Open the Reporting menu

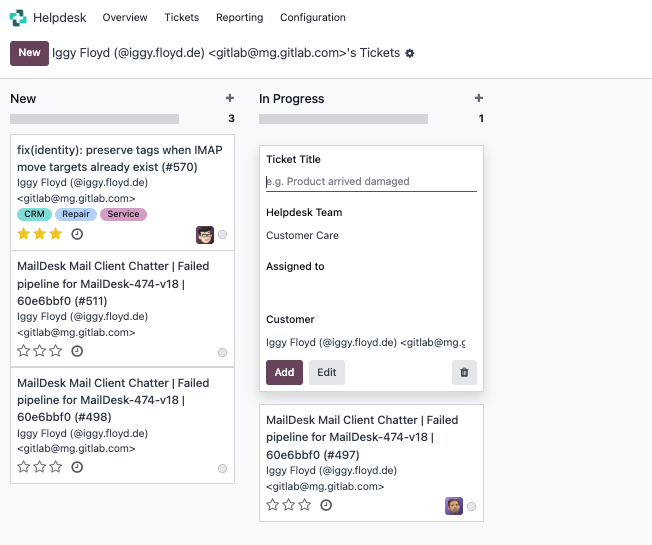click(x=240, y=17)
